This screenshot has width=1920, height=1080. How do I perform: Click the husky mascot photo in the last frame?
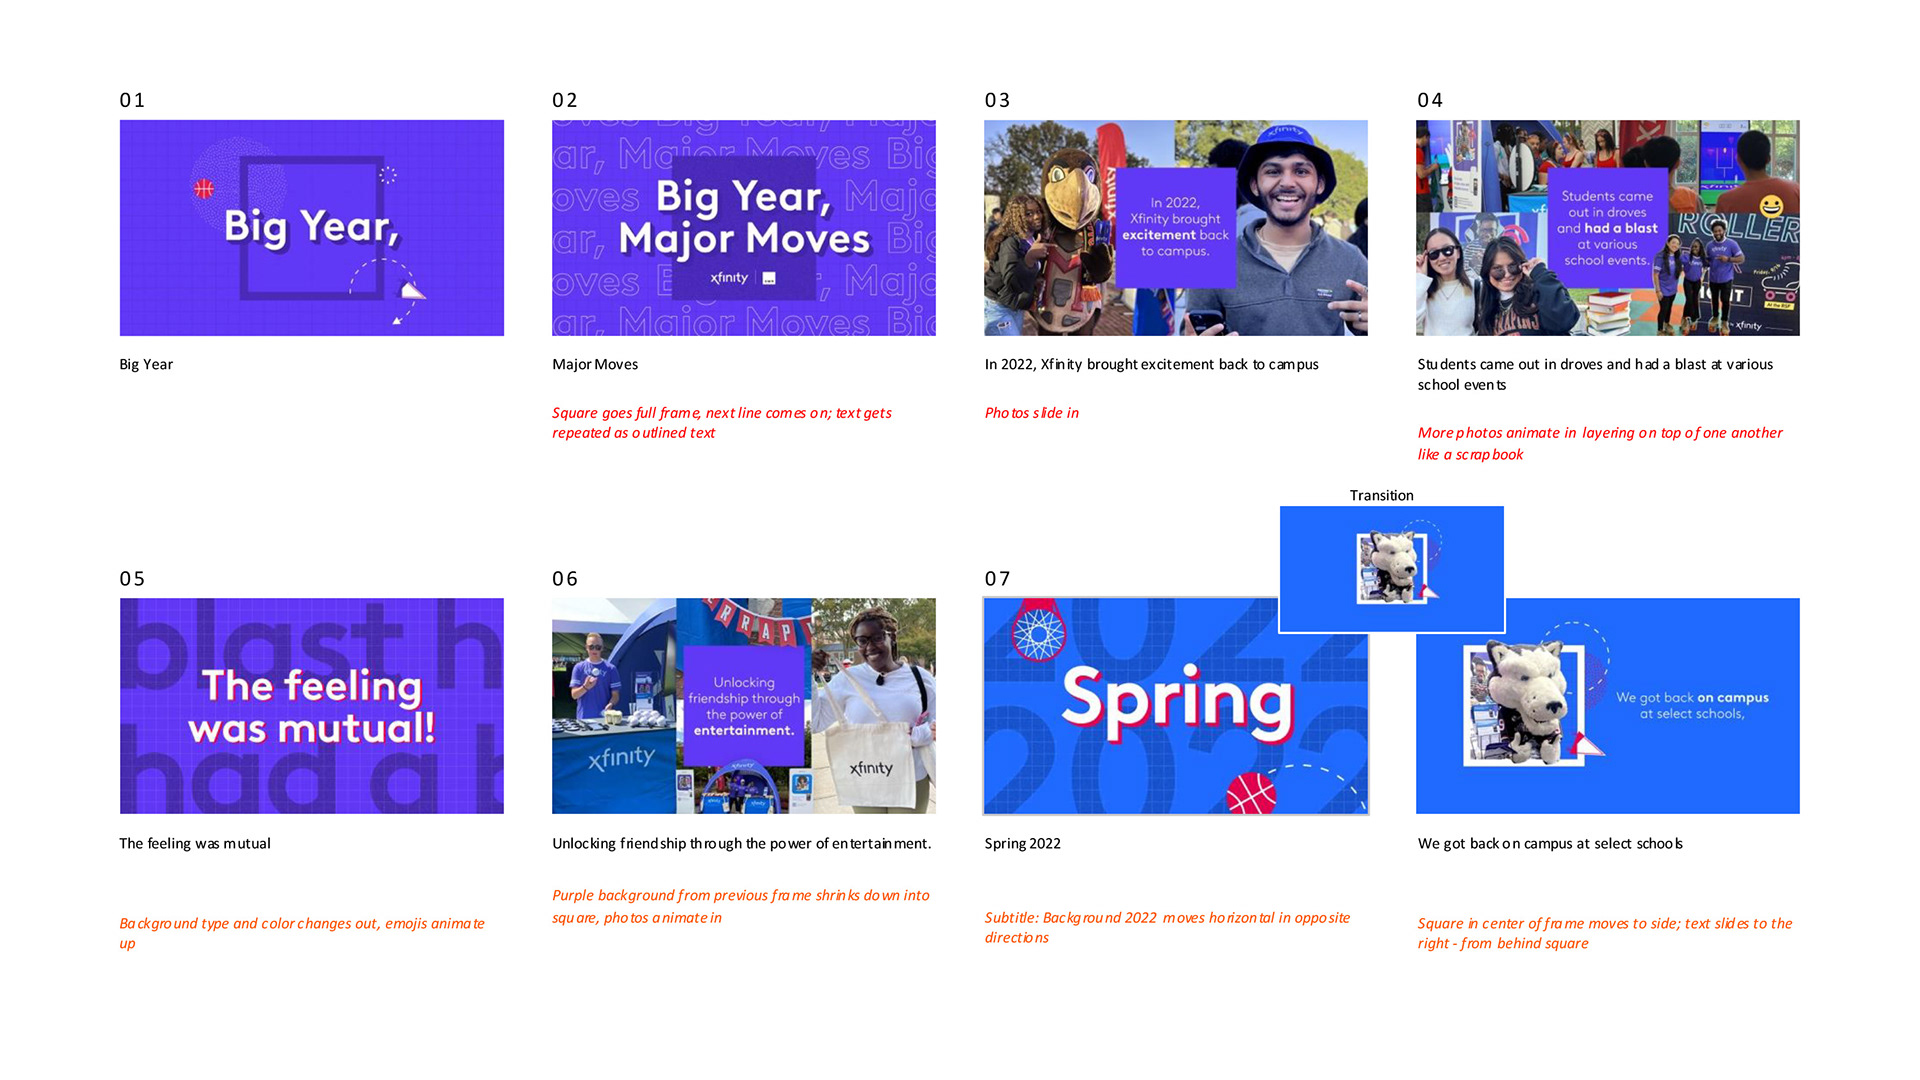pyautogui.click(x=1523, y=704)
